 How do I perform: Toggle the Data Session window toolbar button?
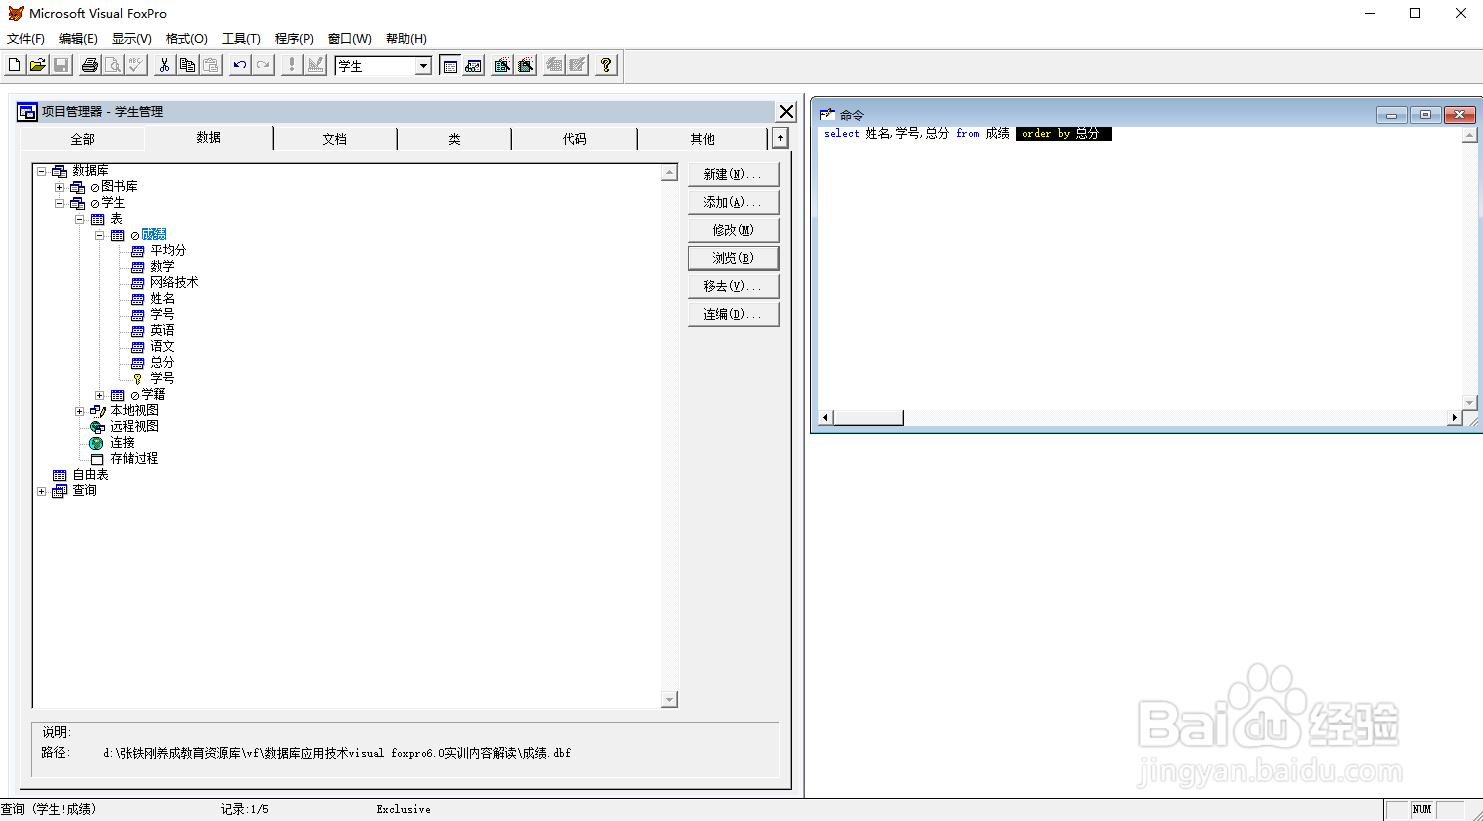pyautogui.click(x=473, y=65)
